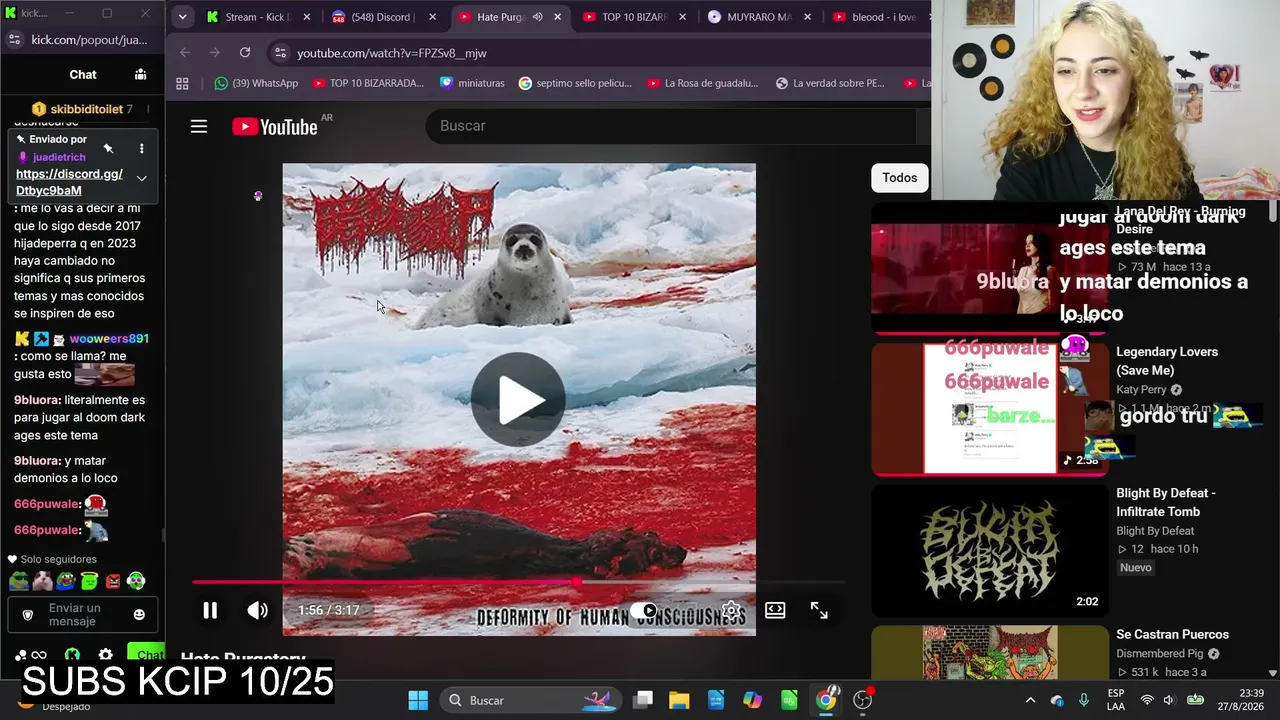
Task: Seek along the red video progress bar
Action: point(518,581)
